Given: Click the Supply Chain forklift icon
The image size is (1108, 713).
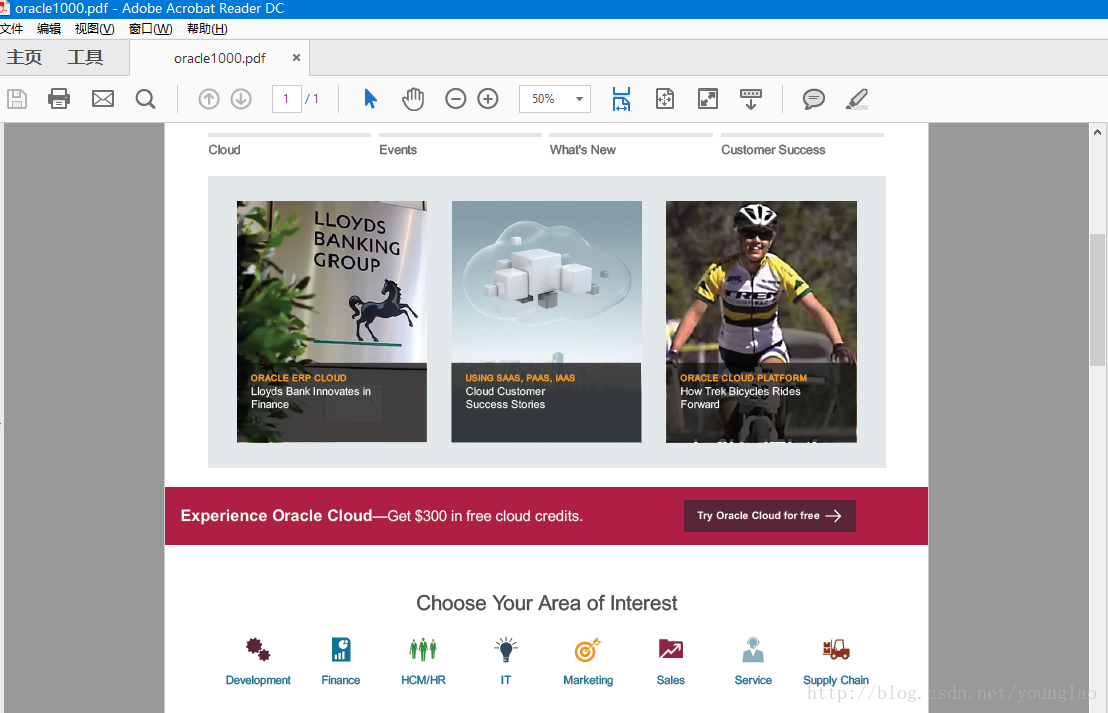Looking at the screenshot, I should pyautogui.click(x=836, y=649).
